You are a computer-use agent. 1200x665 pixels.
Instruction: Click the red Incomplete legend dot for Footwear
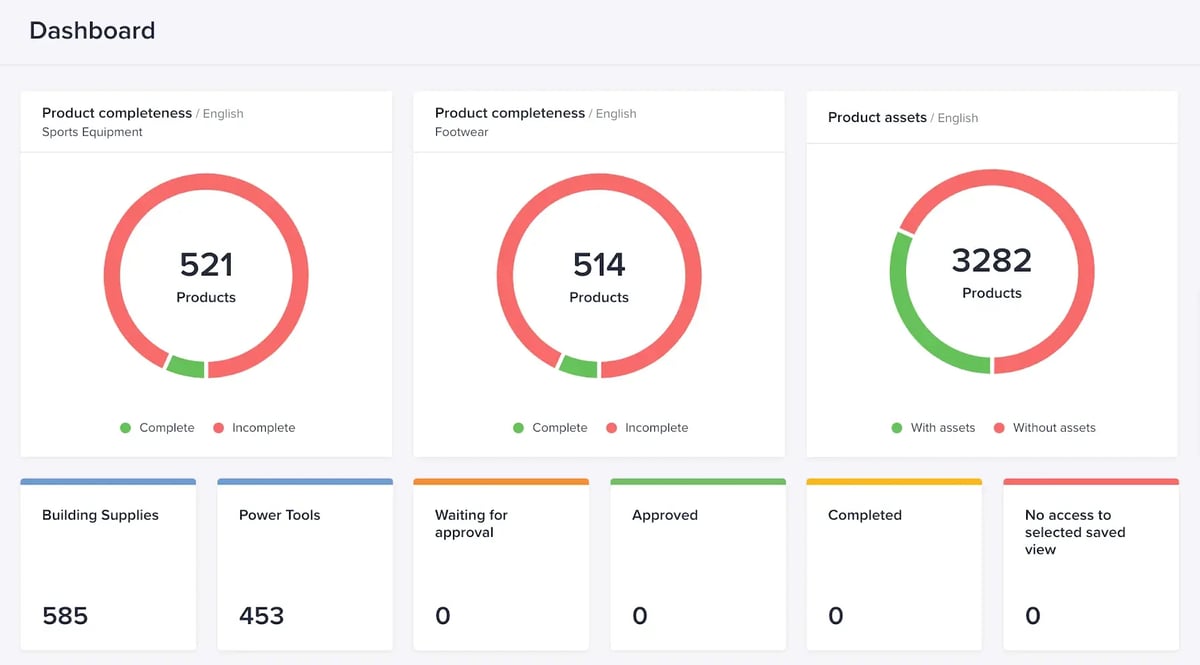pos(611,427)
